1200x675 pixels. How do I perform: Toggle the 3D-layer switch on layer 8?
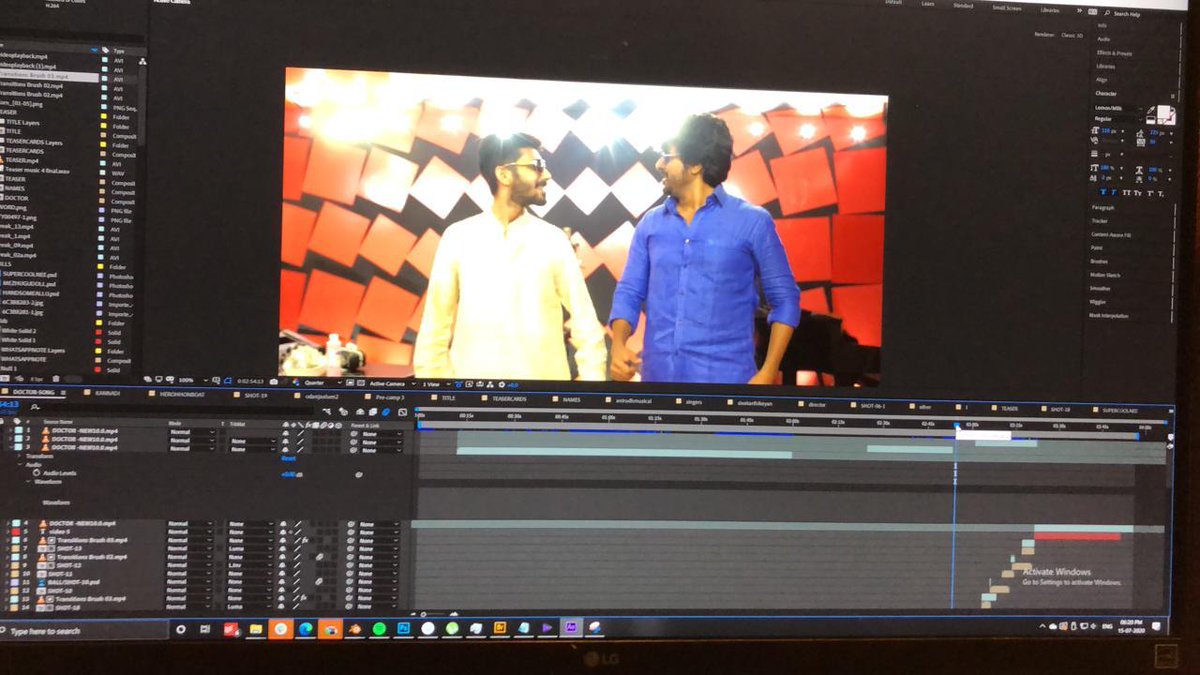click(333, 557)
